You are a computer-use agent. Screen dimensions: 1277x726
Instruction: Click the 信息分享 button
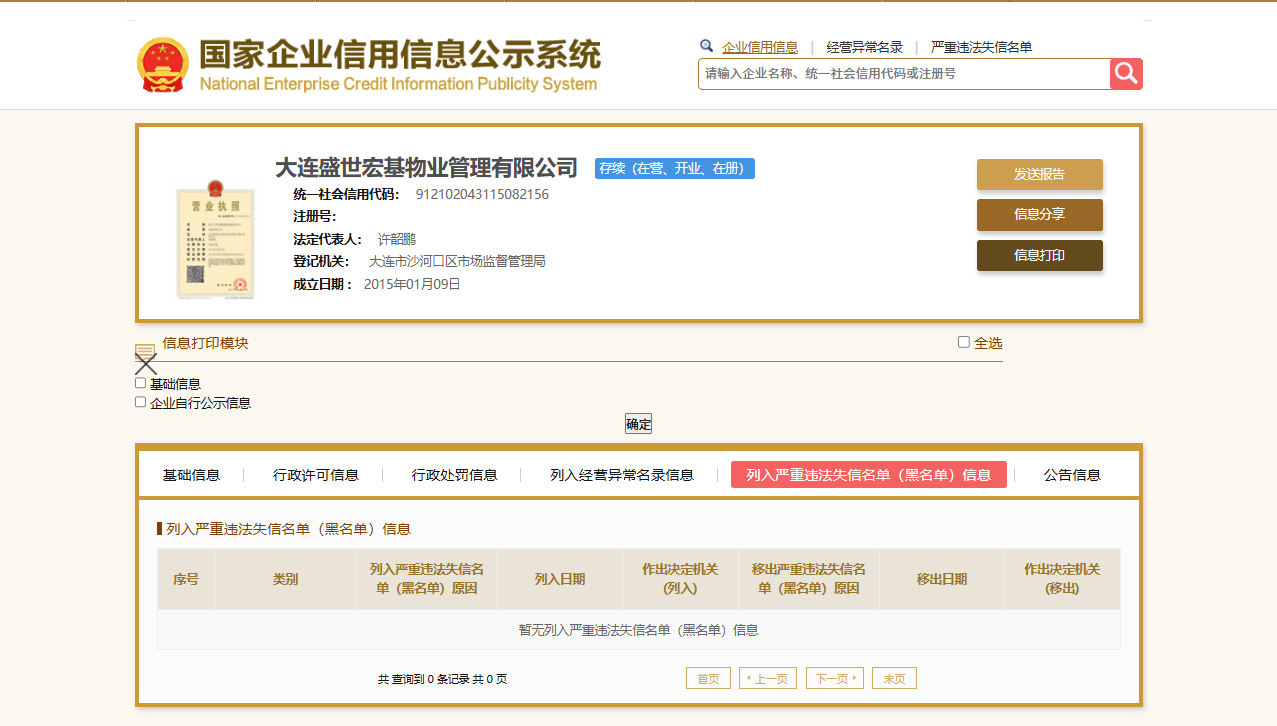(x=1039, y=215)
